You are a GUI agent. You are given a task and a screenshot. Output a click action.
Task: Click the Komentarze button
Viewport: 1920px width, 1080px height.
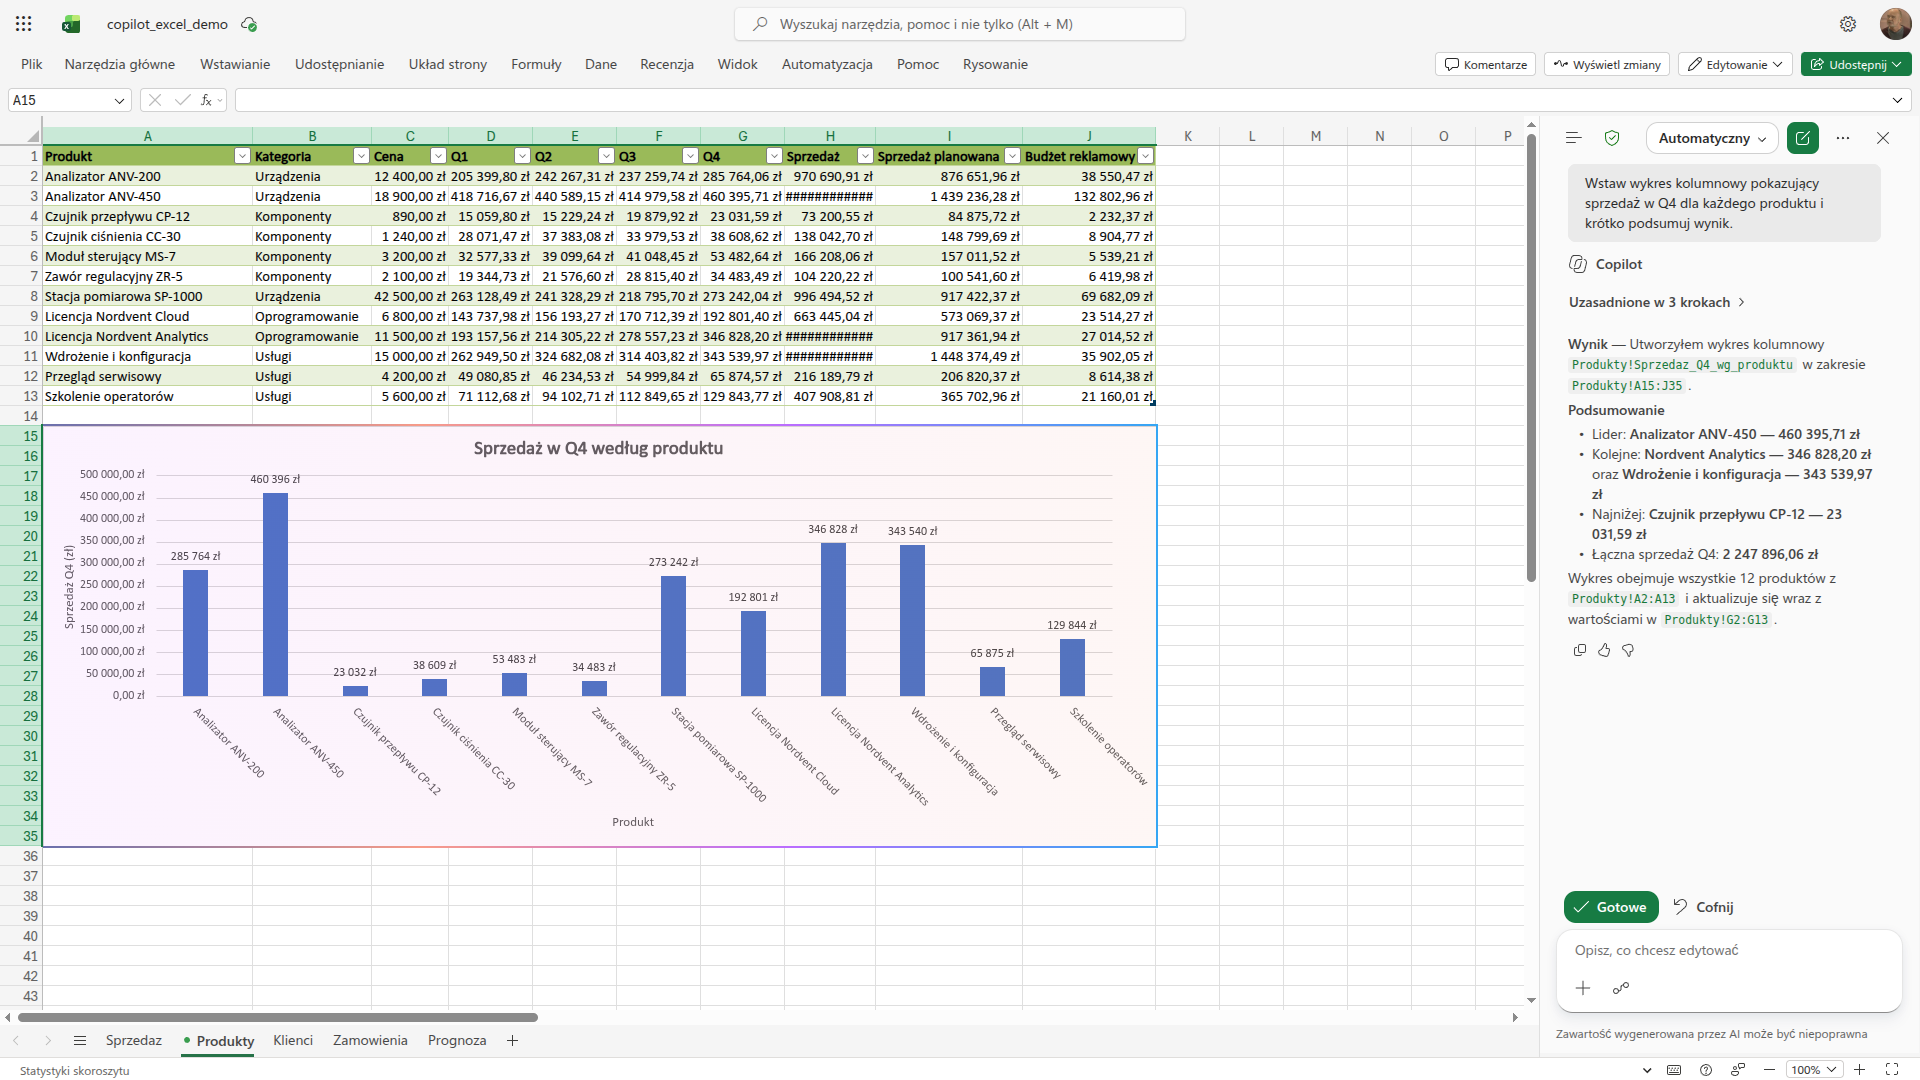point(1486,64)
